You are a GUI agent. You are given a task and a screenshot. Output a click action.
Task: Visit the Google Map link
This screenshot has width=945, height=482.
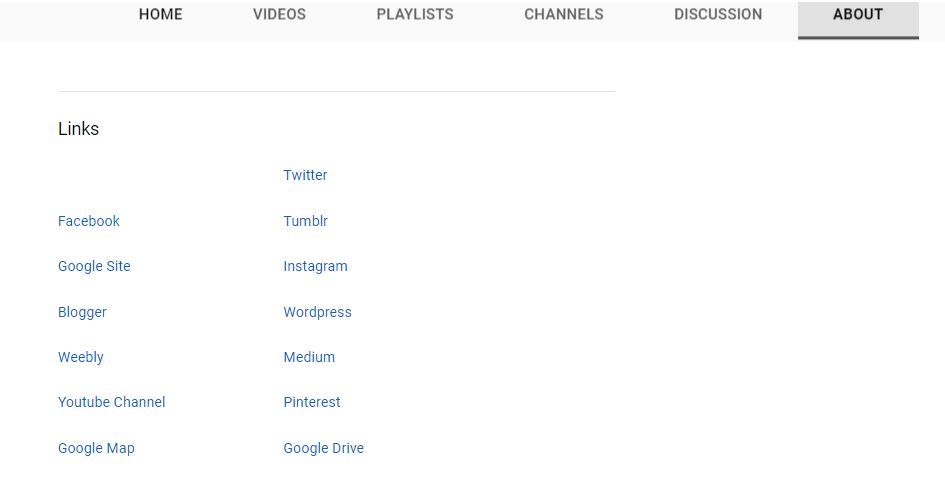pos(96,448)
